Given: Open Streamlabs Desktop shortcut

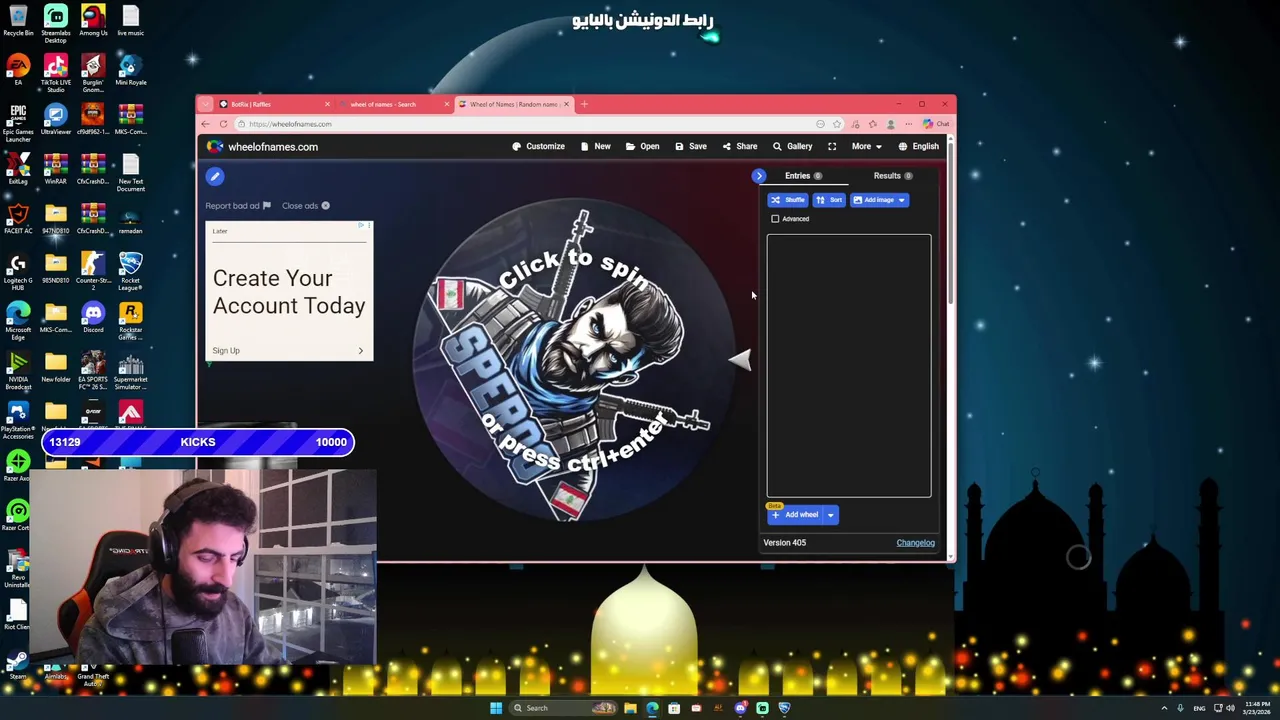Looking at the screenshot, I should pyautogui.click(x=55, y=25).
